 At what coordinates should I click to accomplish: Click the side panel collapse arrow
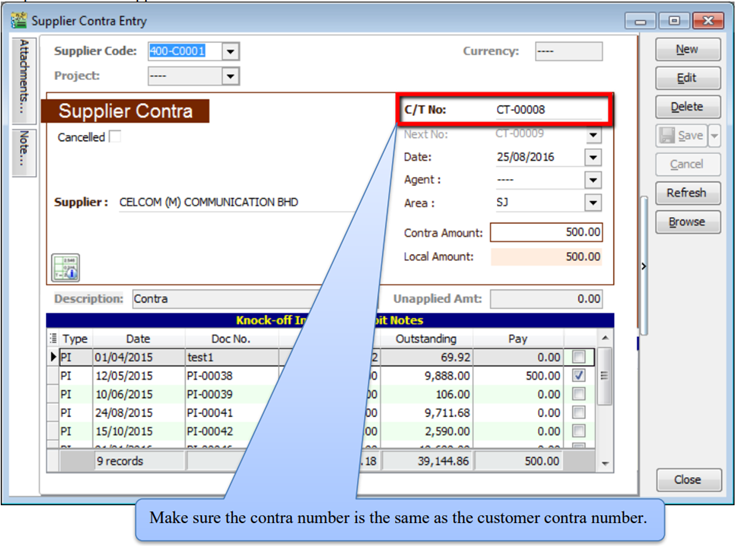click(643, 266)
